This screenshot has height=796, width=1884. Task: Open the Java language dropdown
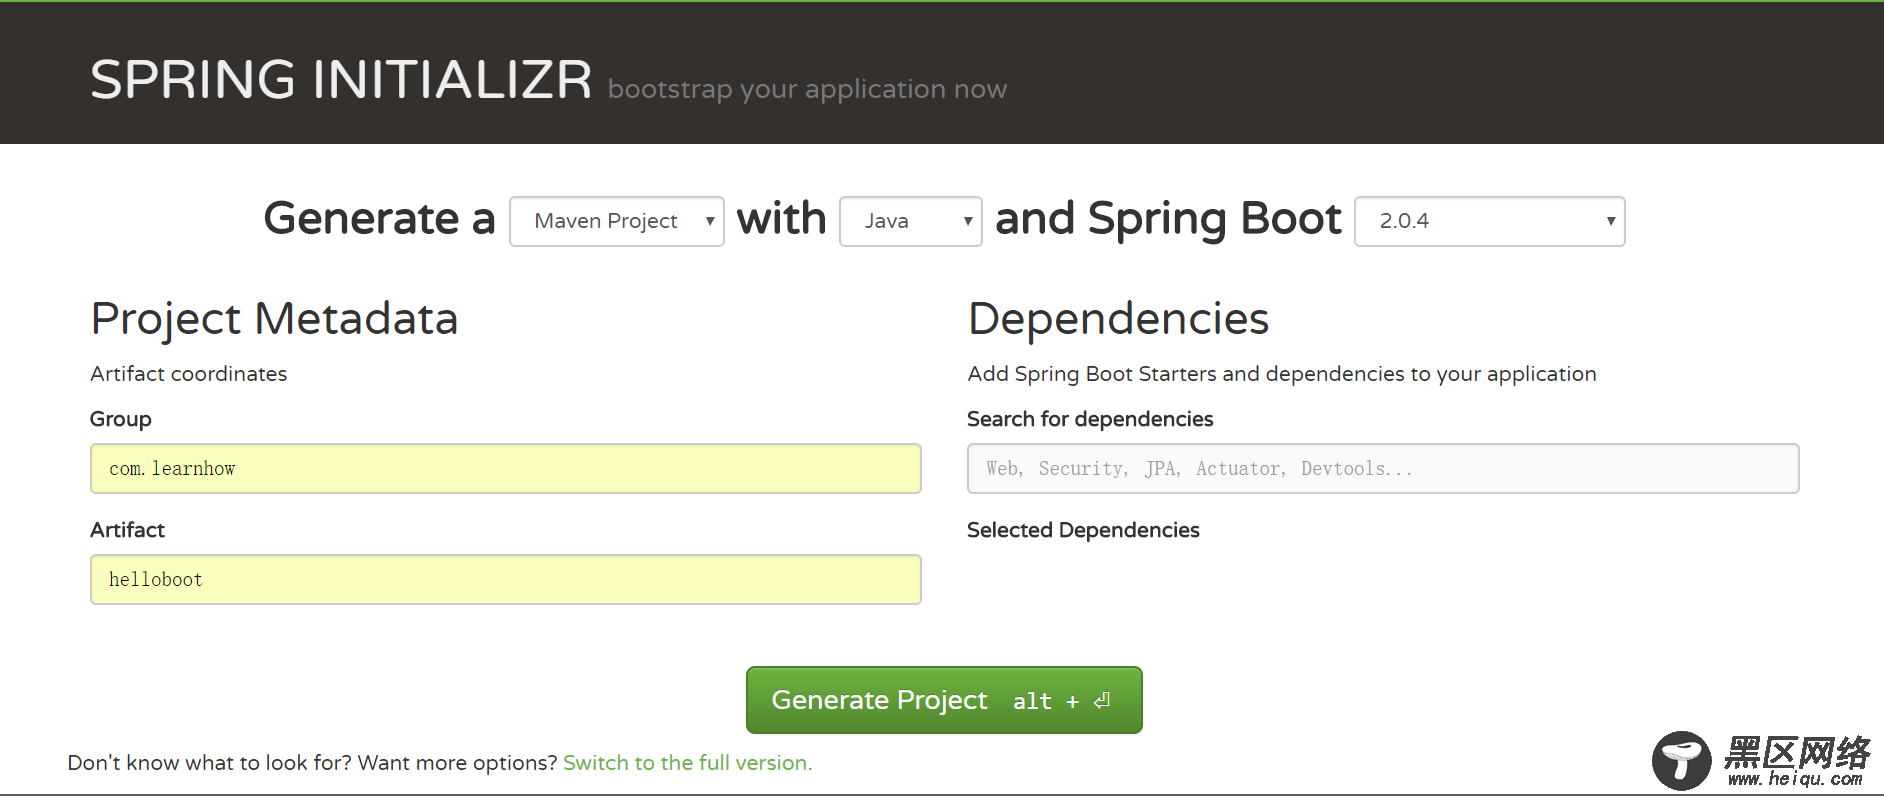pos(911,221)
